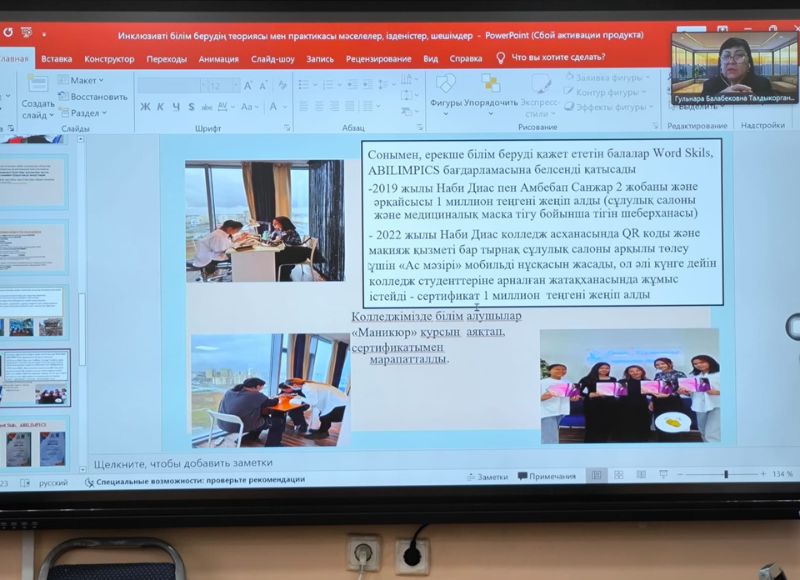Click the zoom slider in status bar
This screenshot has width=800, height=580.
click(726, 475)
